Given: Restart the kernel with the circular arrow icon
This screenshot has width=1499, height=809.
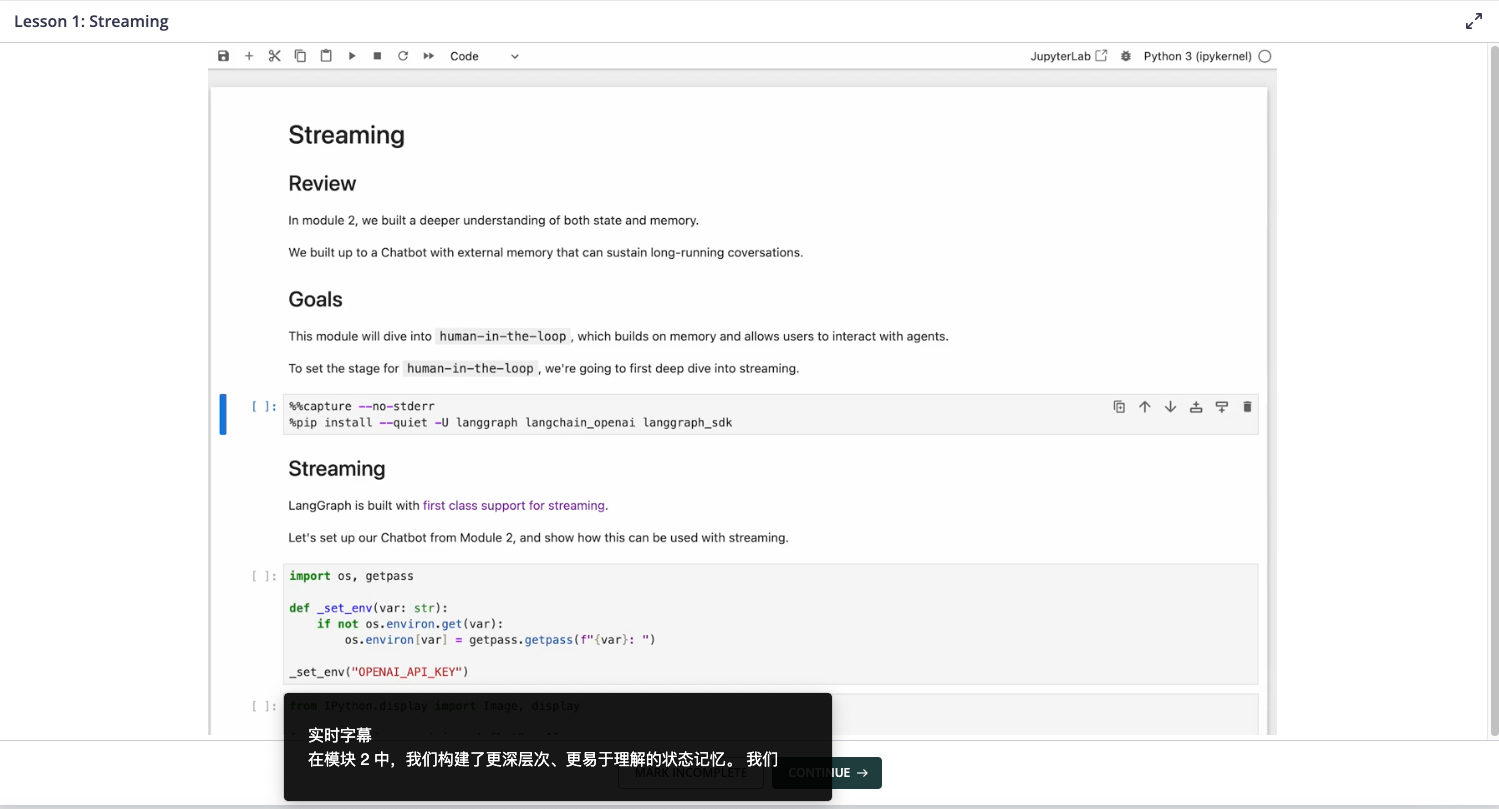Looking at the screenshot, I should (403, 56).
